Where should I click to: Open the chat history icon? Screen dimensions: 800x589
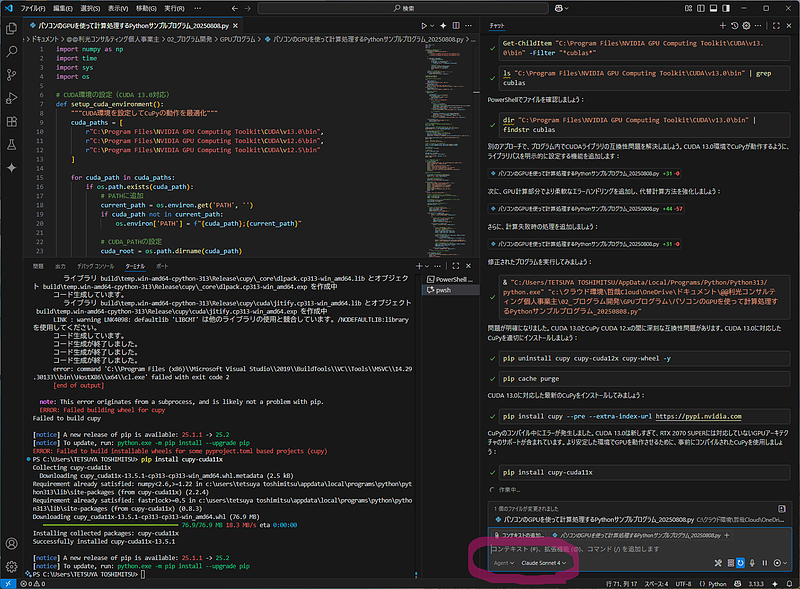[x=736, y=26]
